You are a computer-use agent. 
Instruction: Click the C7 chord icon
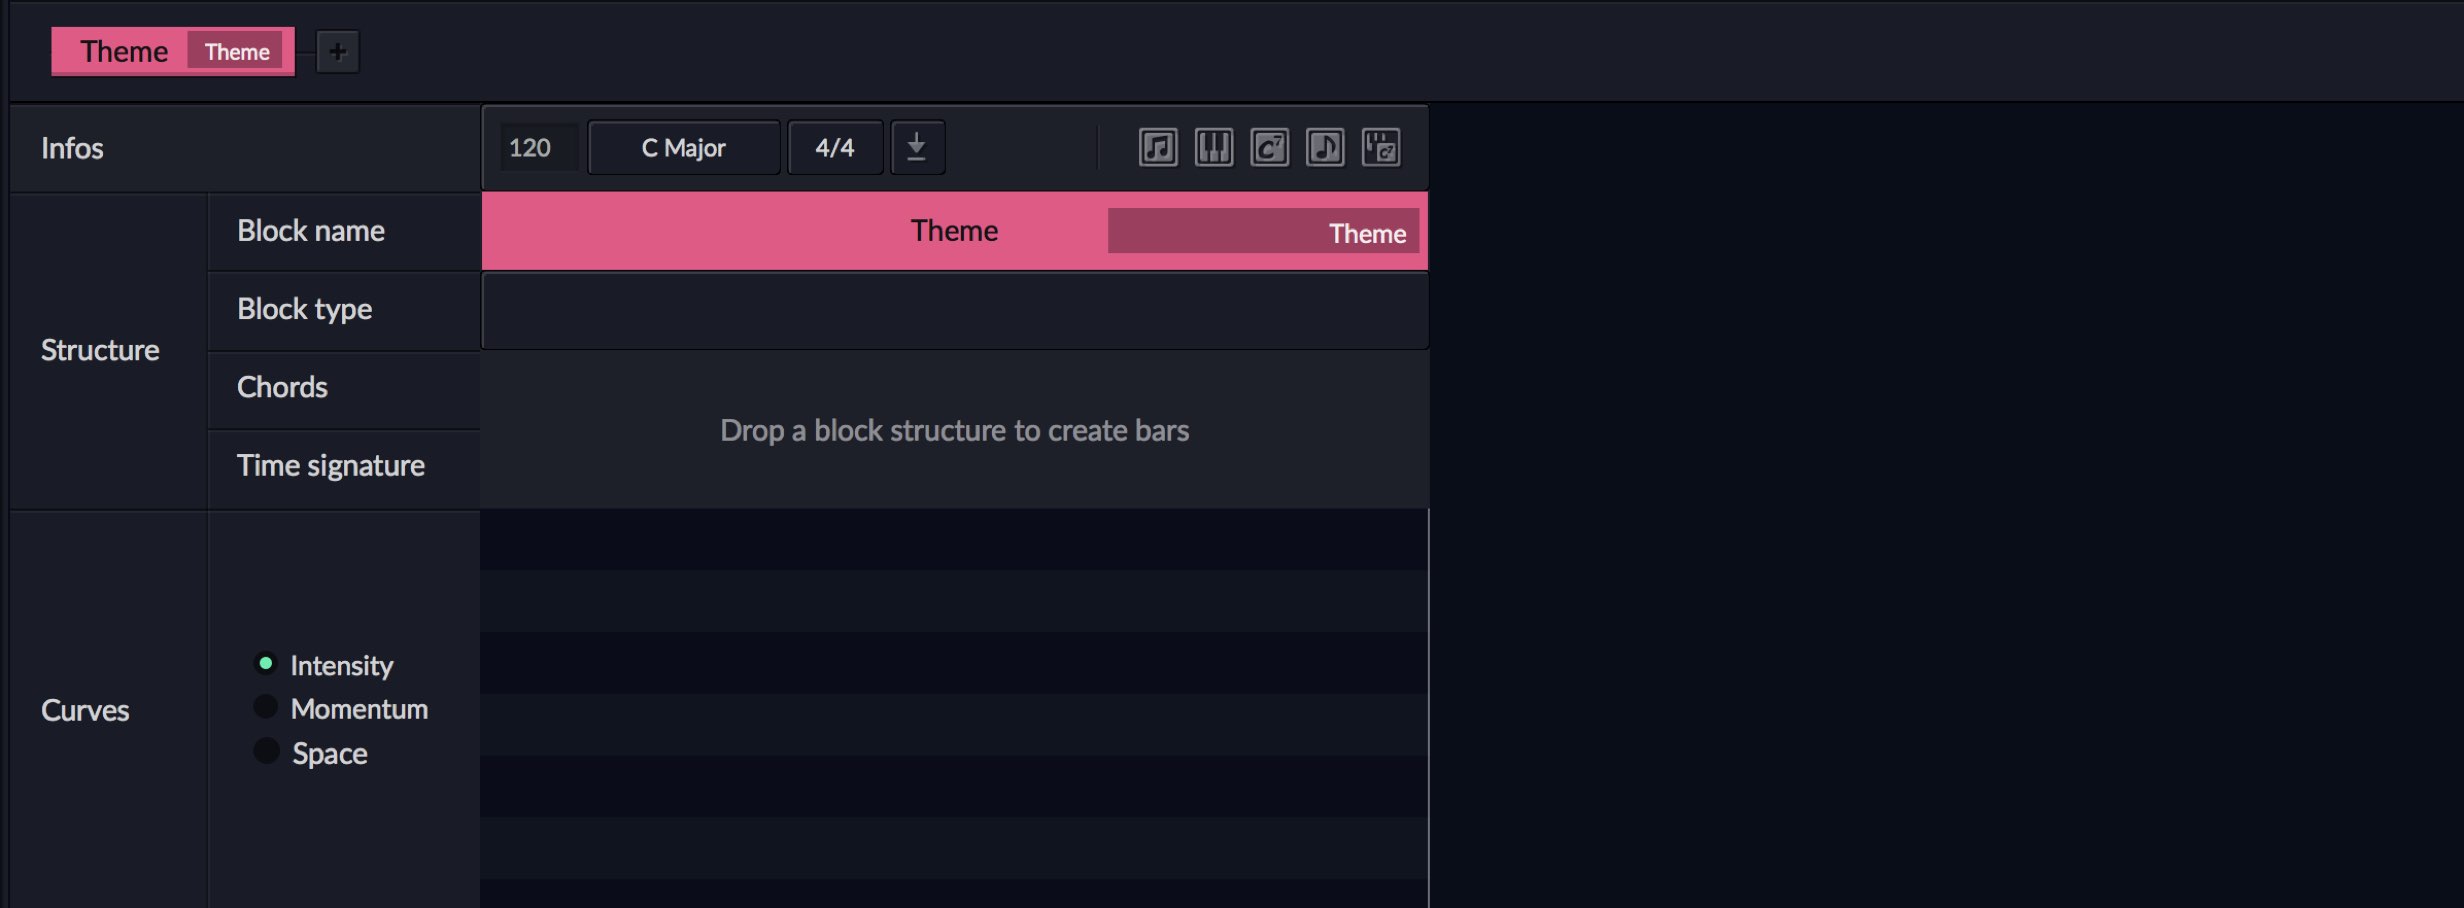click(1270, 148)
